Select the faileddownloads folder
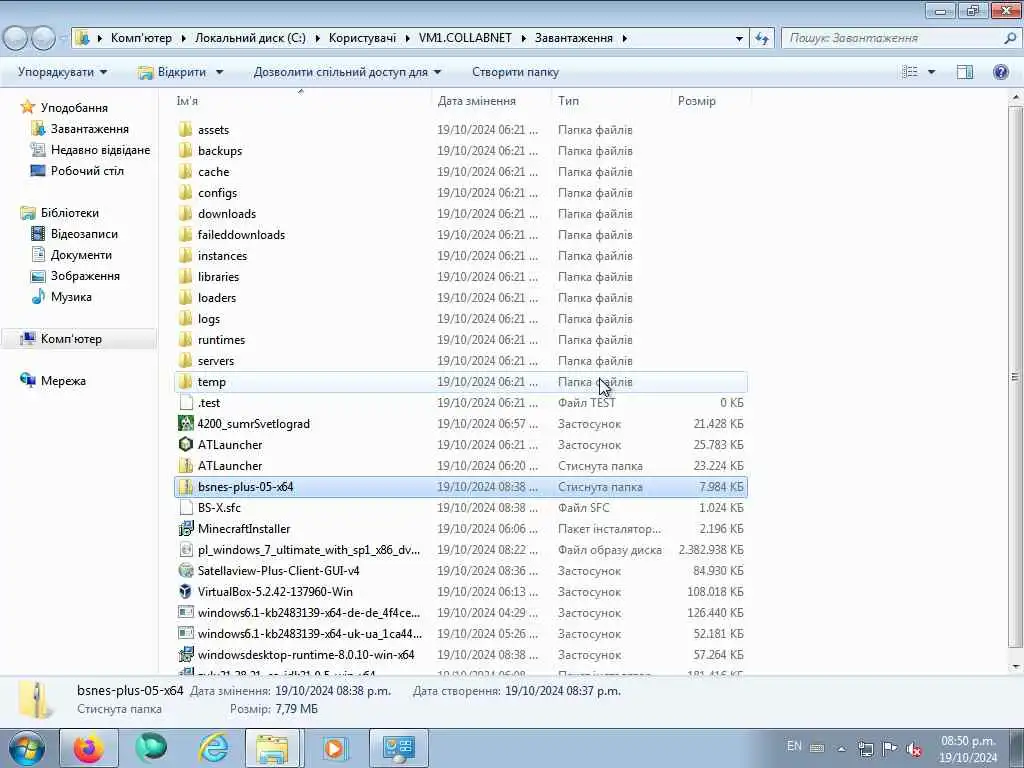Screen dimensions: 1024x768 point(241,234)
